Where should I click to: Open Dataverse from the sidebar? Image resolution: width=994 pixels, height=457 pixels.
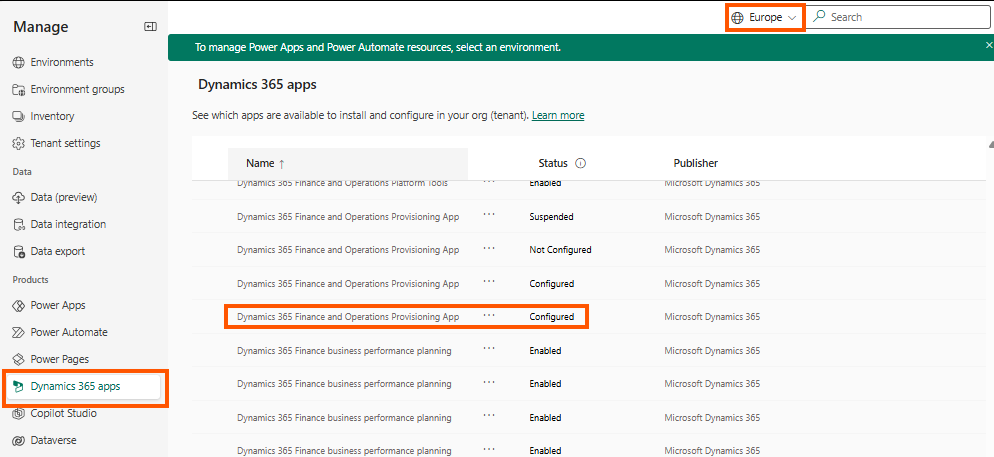click(54, 440)
